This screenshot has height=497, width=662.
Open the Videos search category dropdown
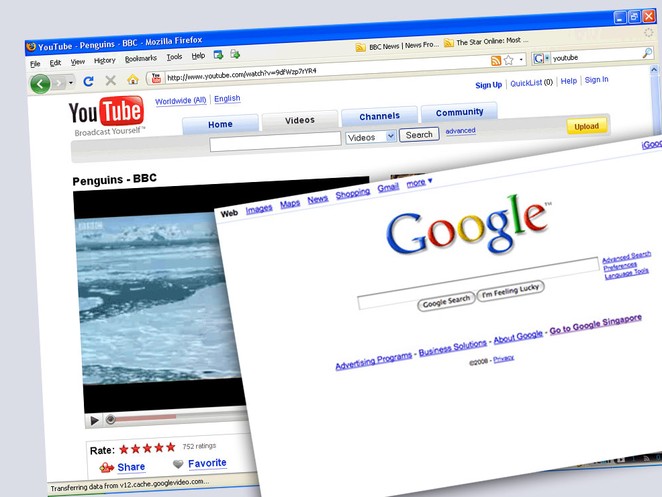tap(371, 137)
